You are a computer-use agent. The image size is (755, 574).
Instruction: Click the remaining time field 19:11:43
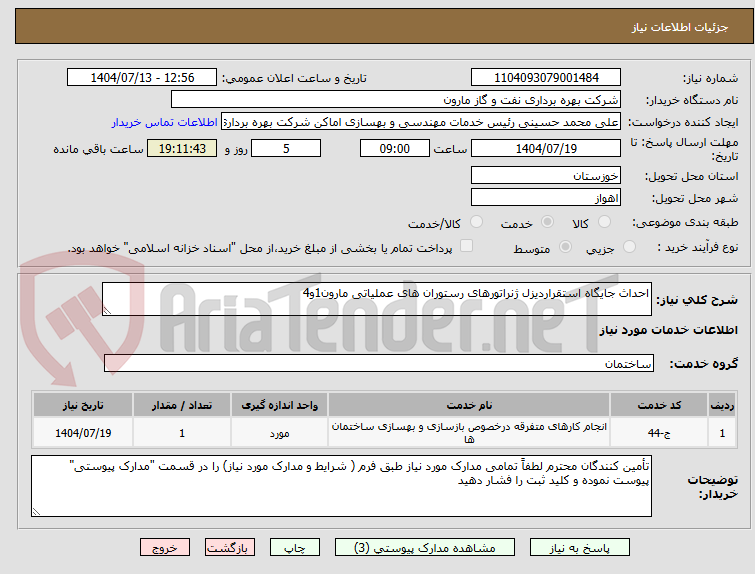coord(182,148)
